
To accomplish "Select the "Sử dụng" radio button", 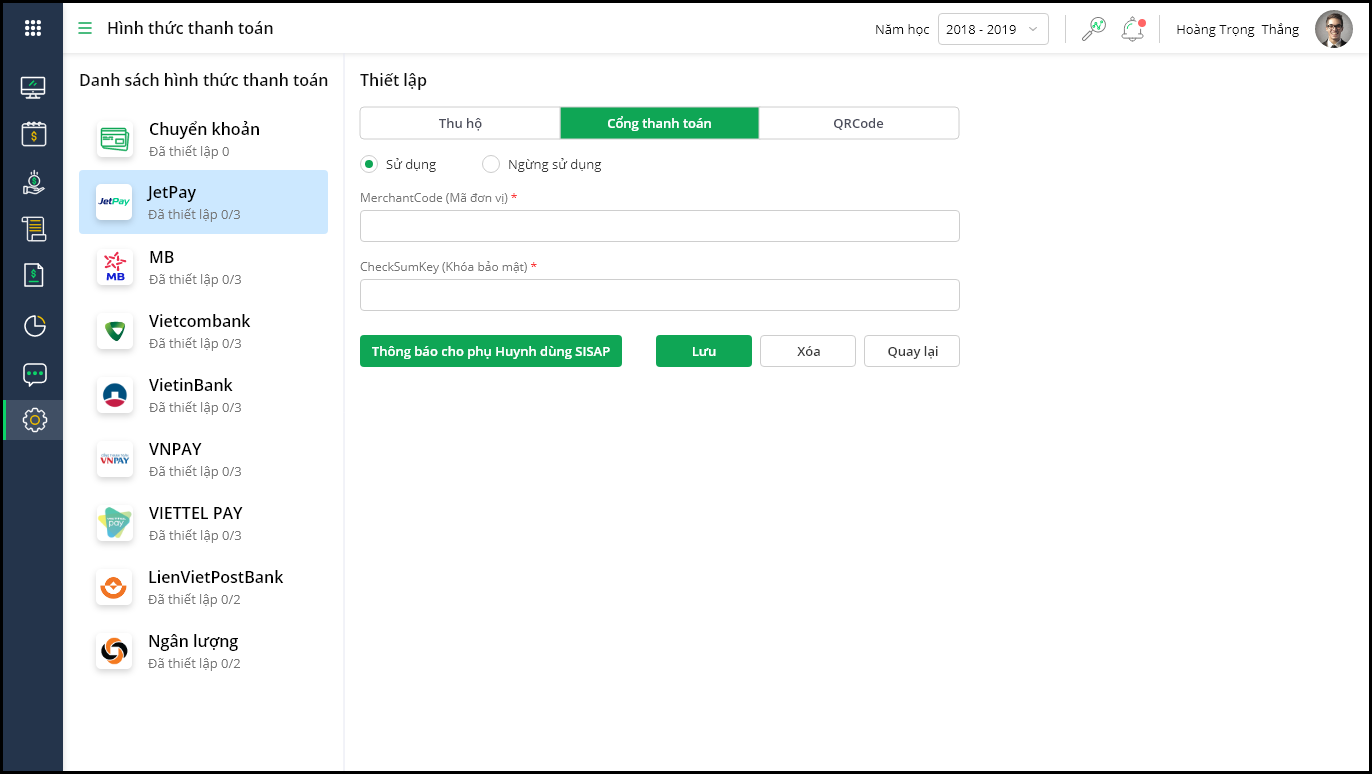I will click(369, 164).
